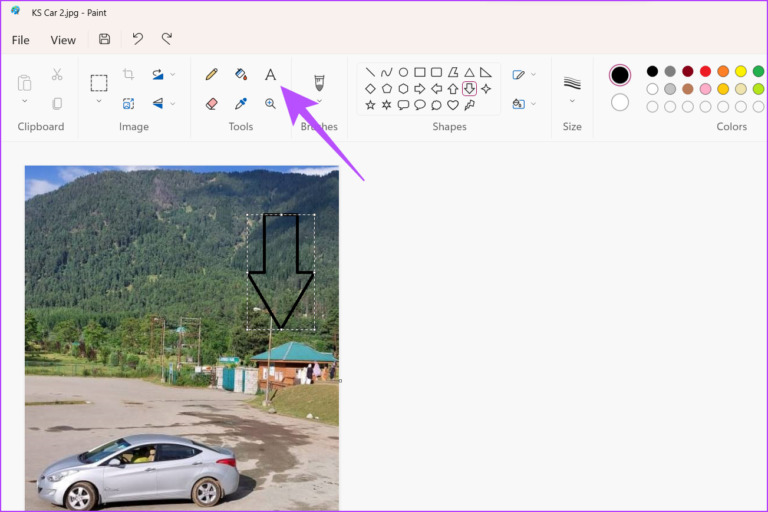
Task: Expand the Paste options chevron
Action: [24, 101]
